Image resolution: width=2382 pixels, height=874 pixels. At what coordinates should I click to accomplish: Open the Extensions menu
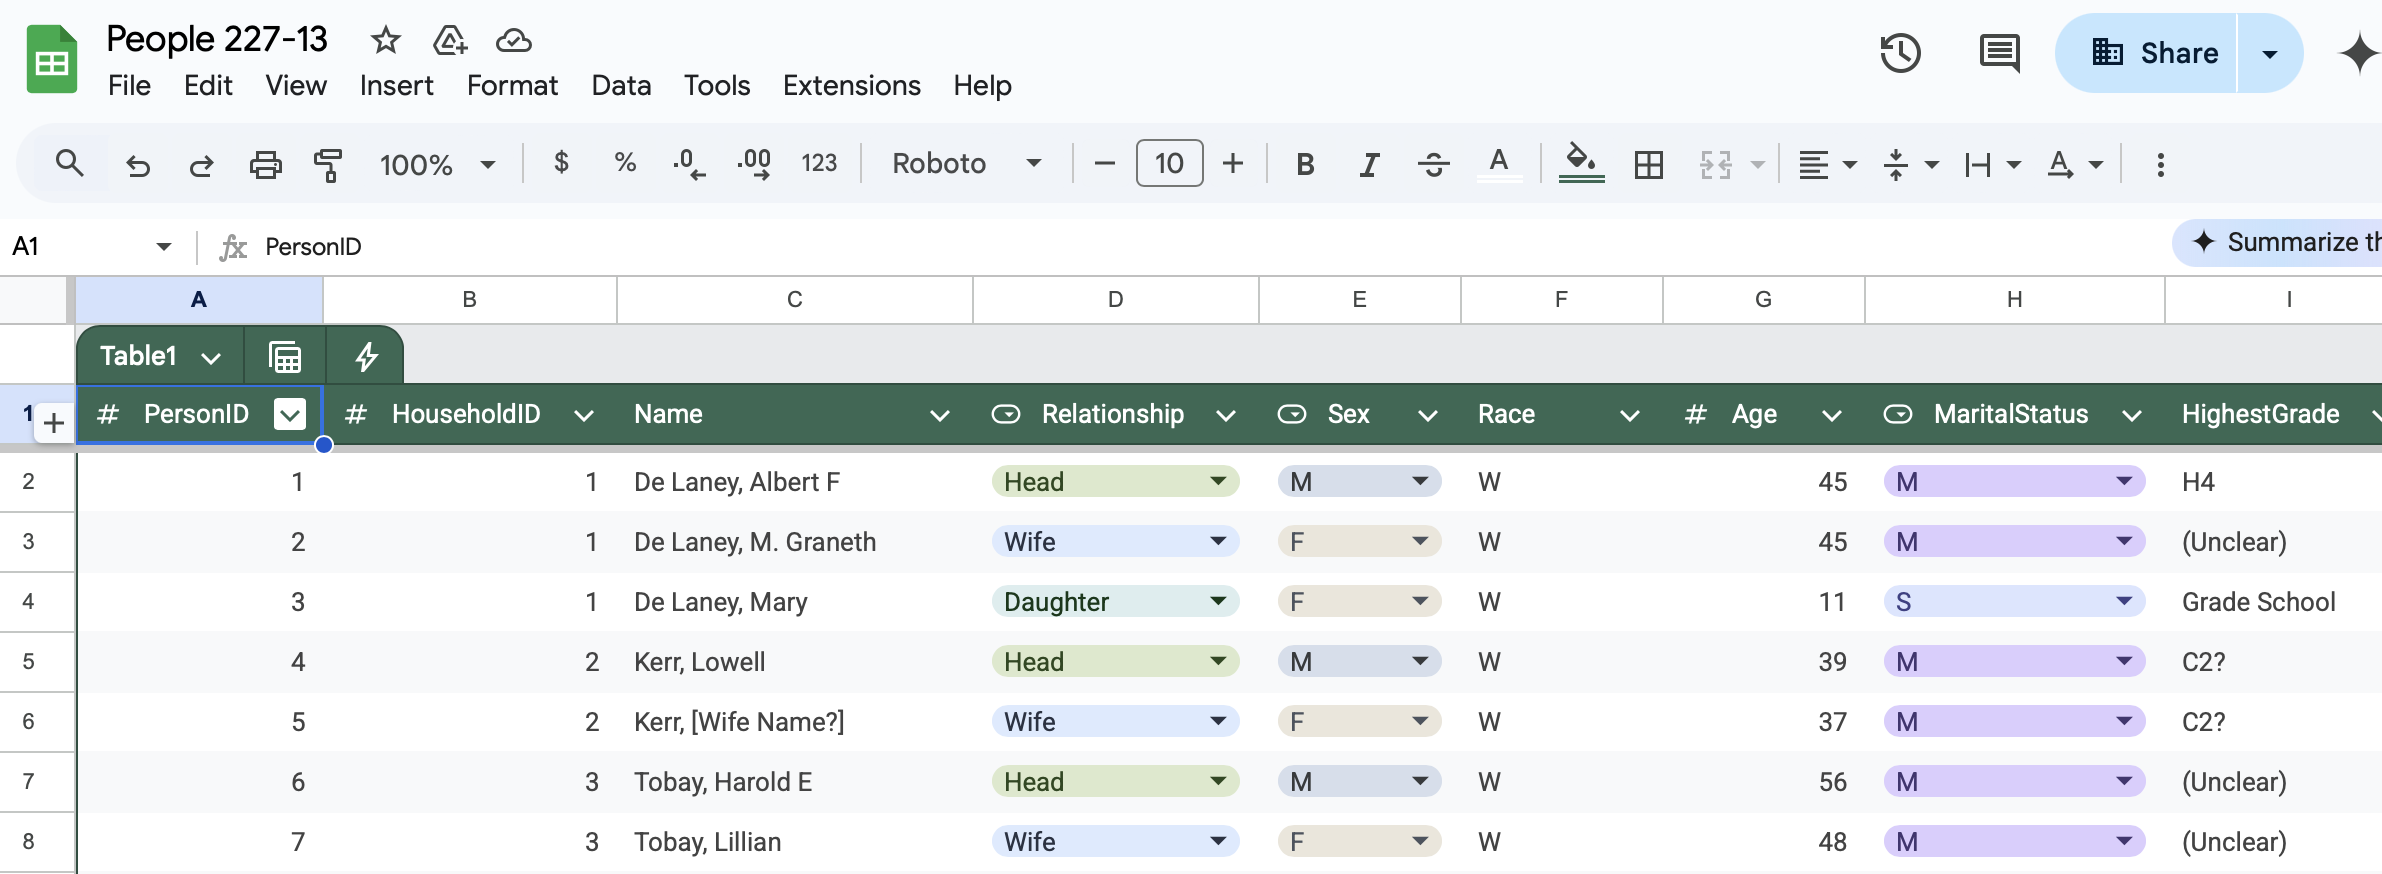pyautogui.click(x=851, y=86)
